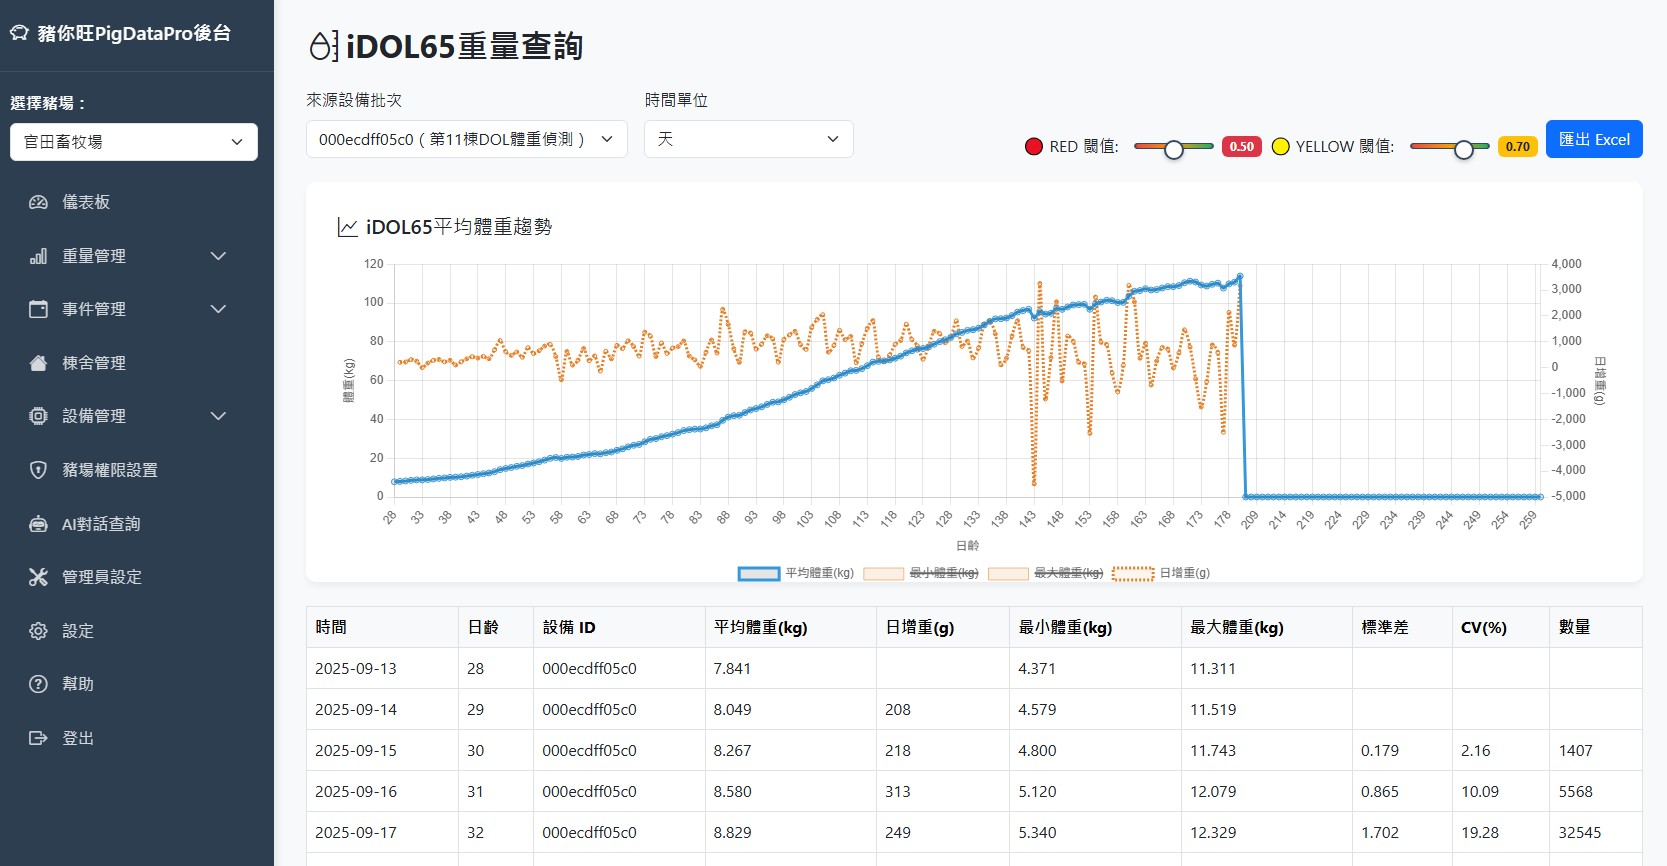Viewport: 1667px width, 866px height.
Task: Click the 7.841 average weight cell
Action: click(791, 668)
